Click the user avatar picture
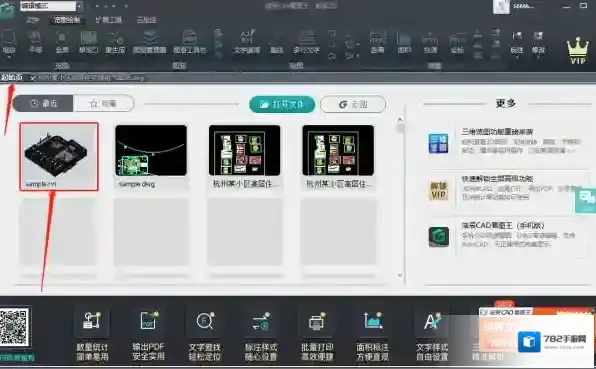This screenshot has width=596, height=369. click(501, 6)
